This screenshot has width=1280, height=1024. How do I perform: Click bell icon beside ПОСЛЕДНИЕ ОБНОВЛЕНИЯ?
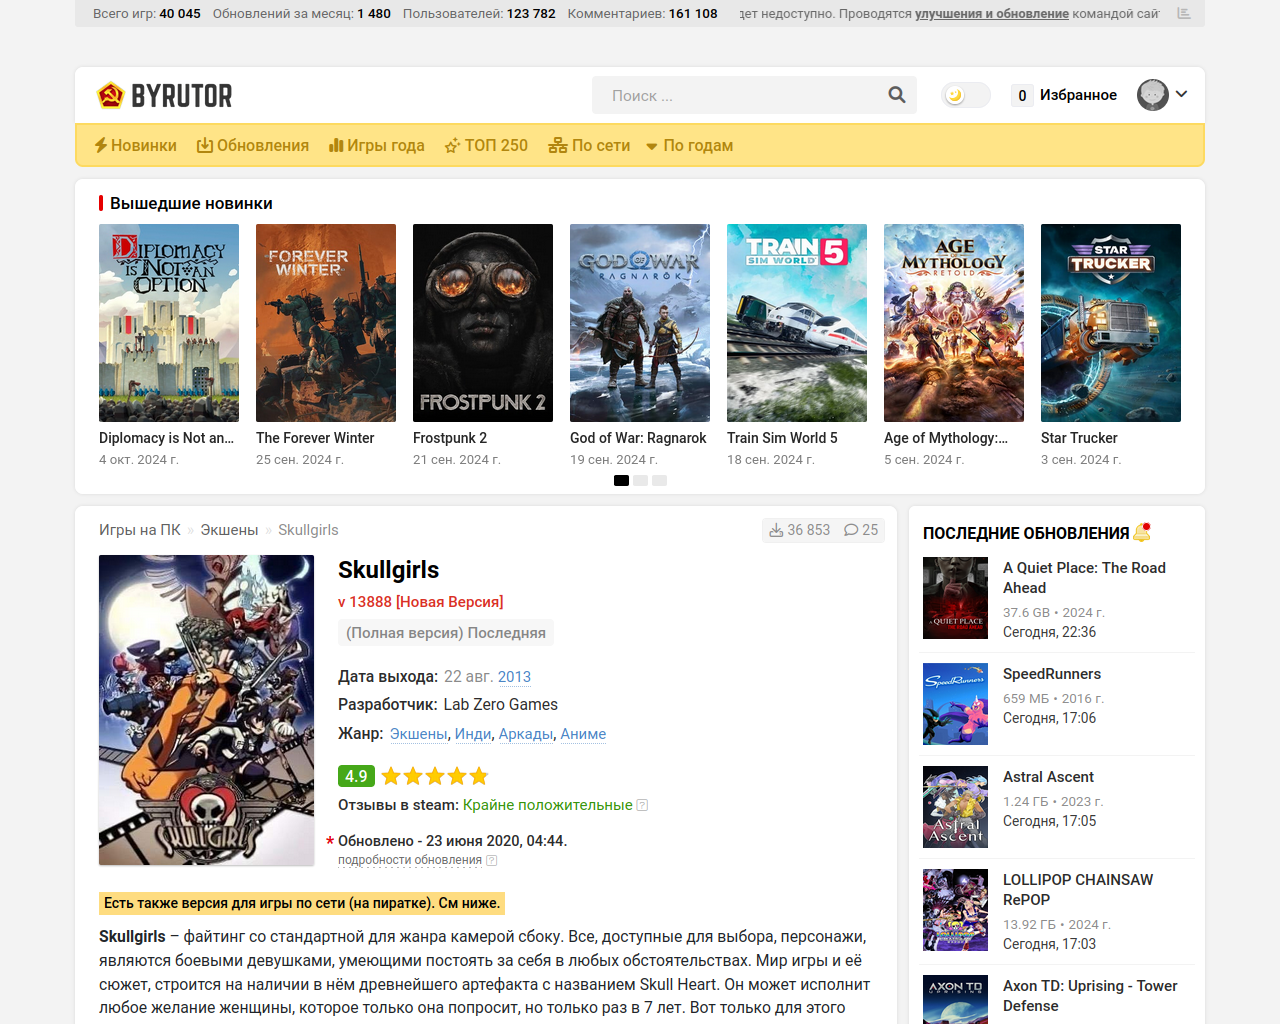coord(1142,532)
